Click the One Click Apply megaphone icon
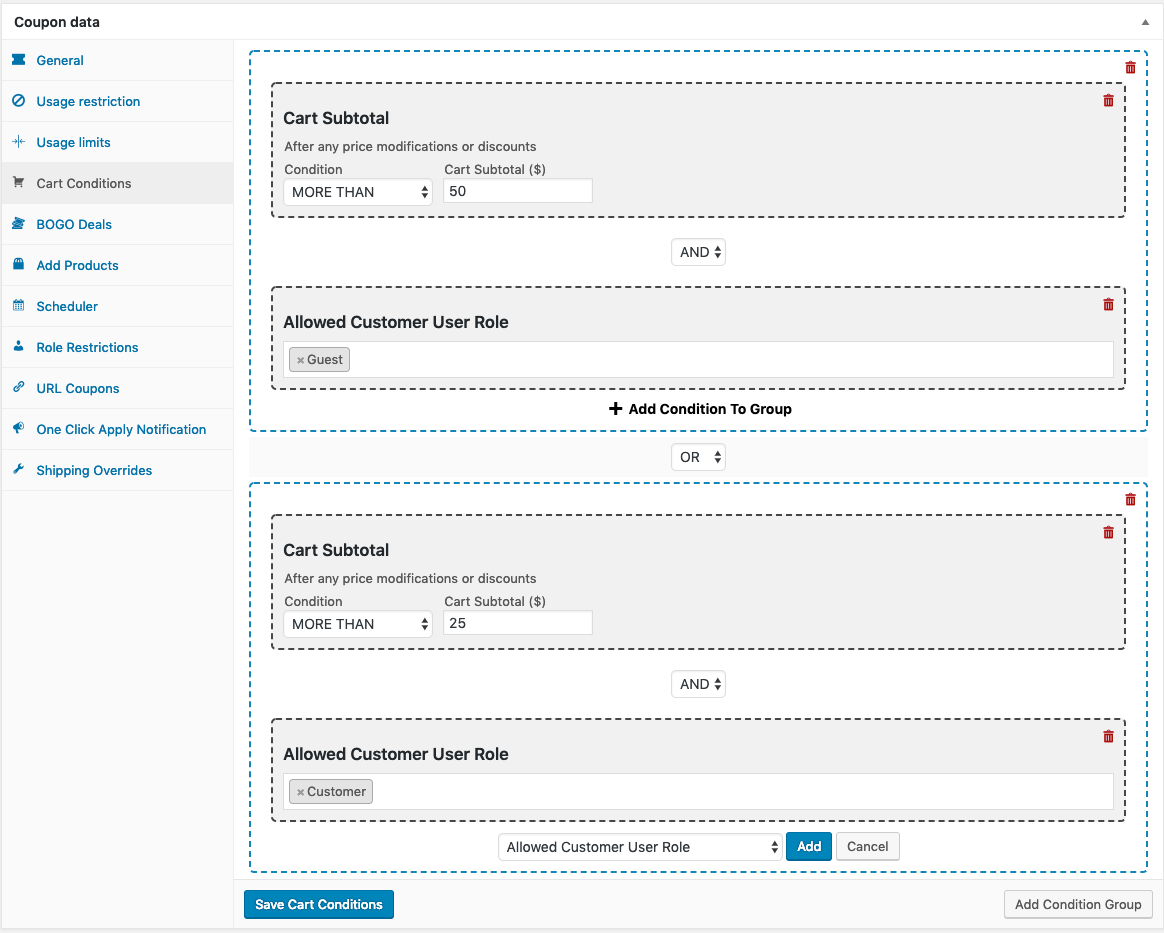Image resolution: width=1164 pixels, height=933 pixels. (19, 428)
